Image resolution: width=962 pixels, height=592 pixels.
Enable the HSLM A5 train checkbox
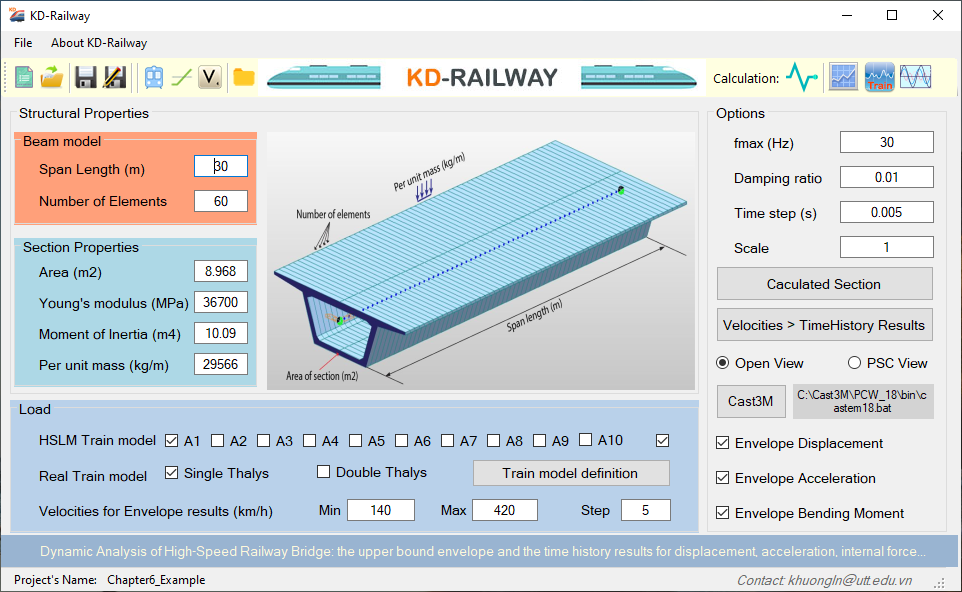click(x=355, y=441)
